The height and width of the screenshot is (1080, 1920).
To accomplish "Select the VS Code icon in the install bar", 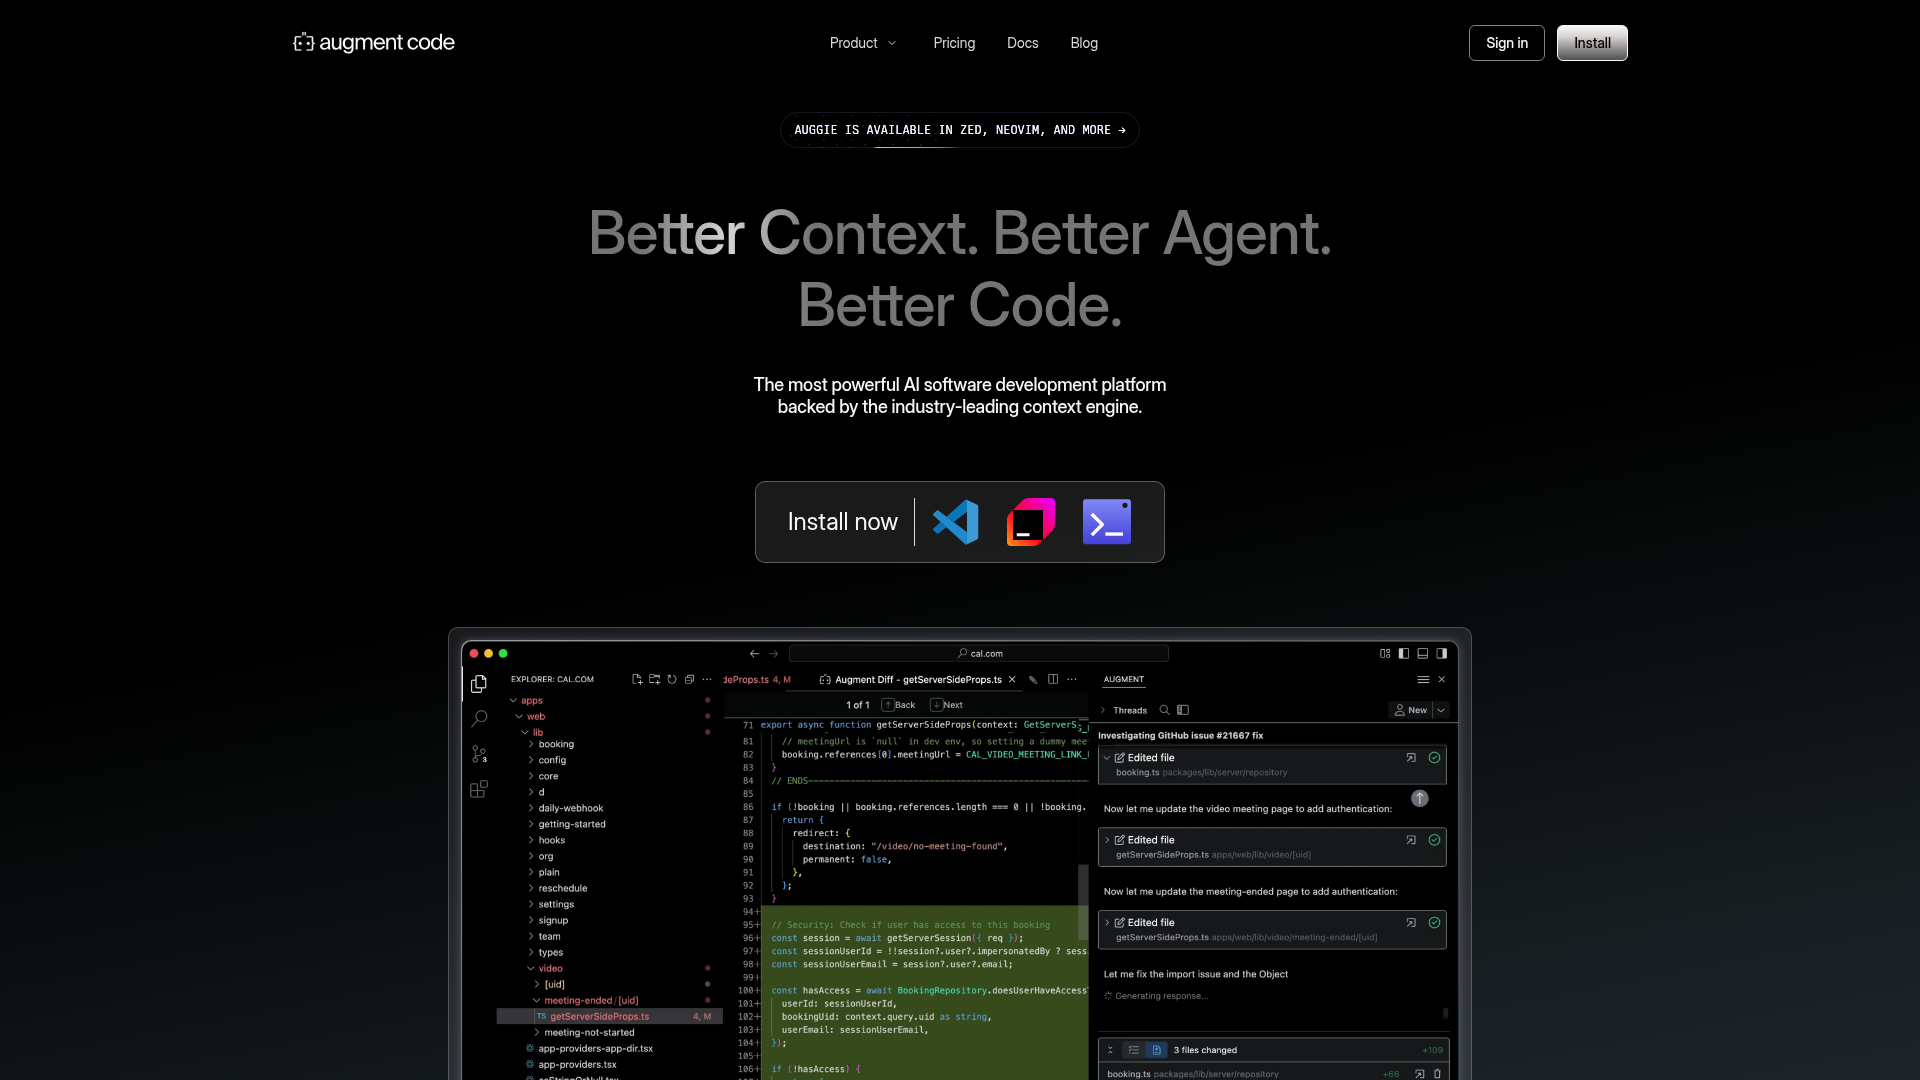I will (955, 521).
